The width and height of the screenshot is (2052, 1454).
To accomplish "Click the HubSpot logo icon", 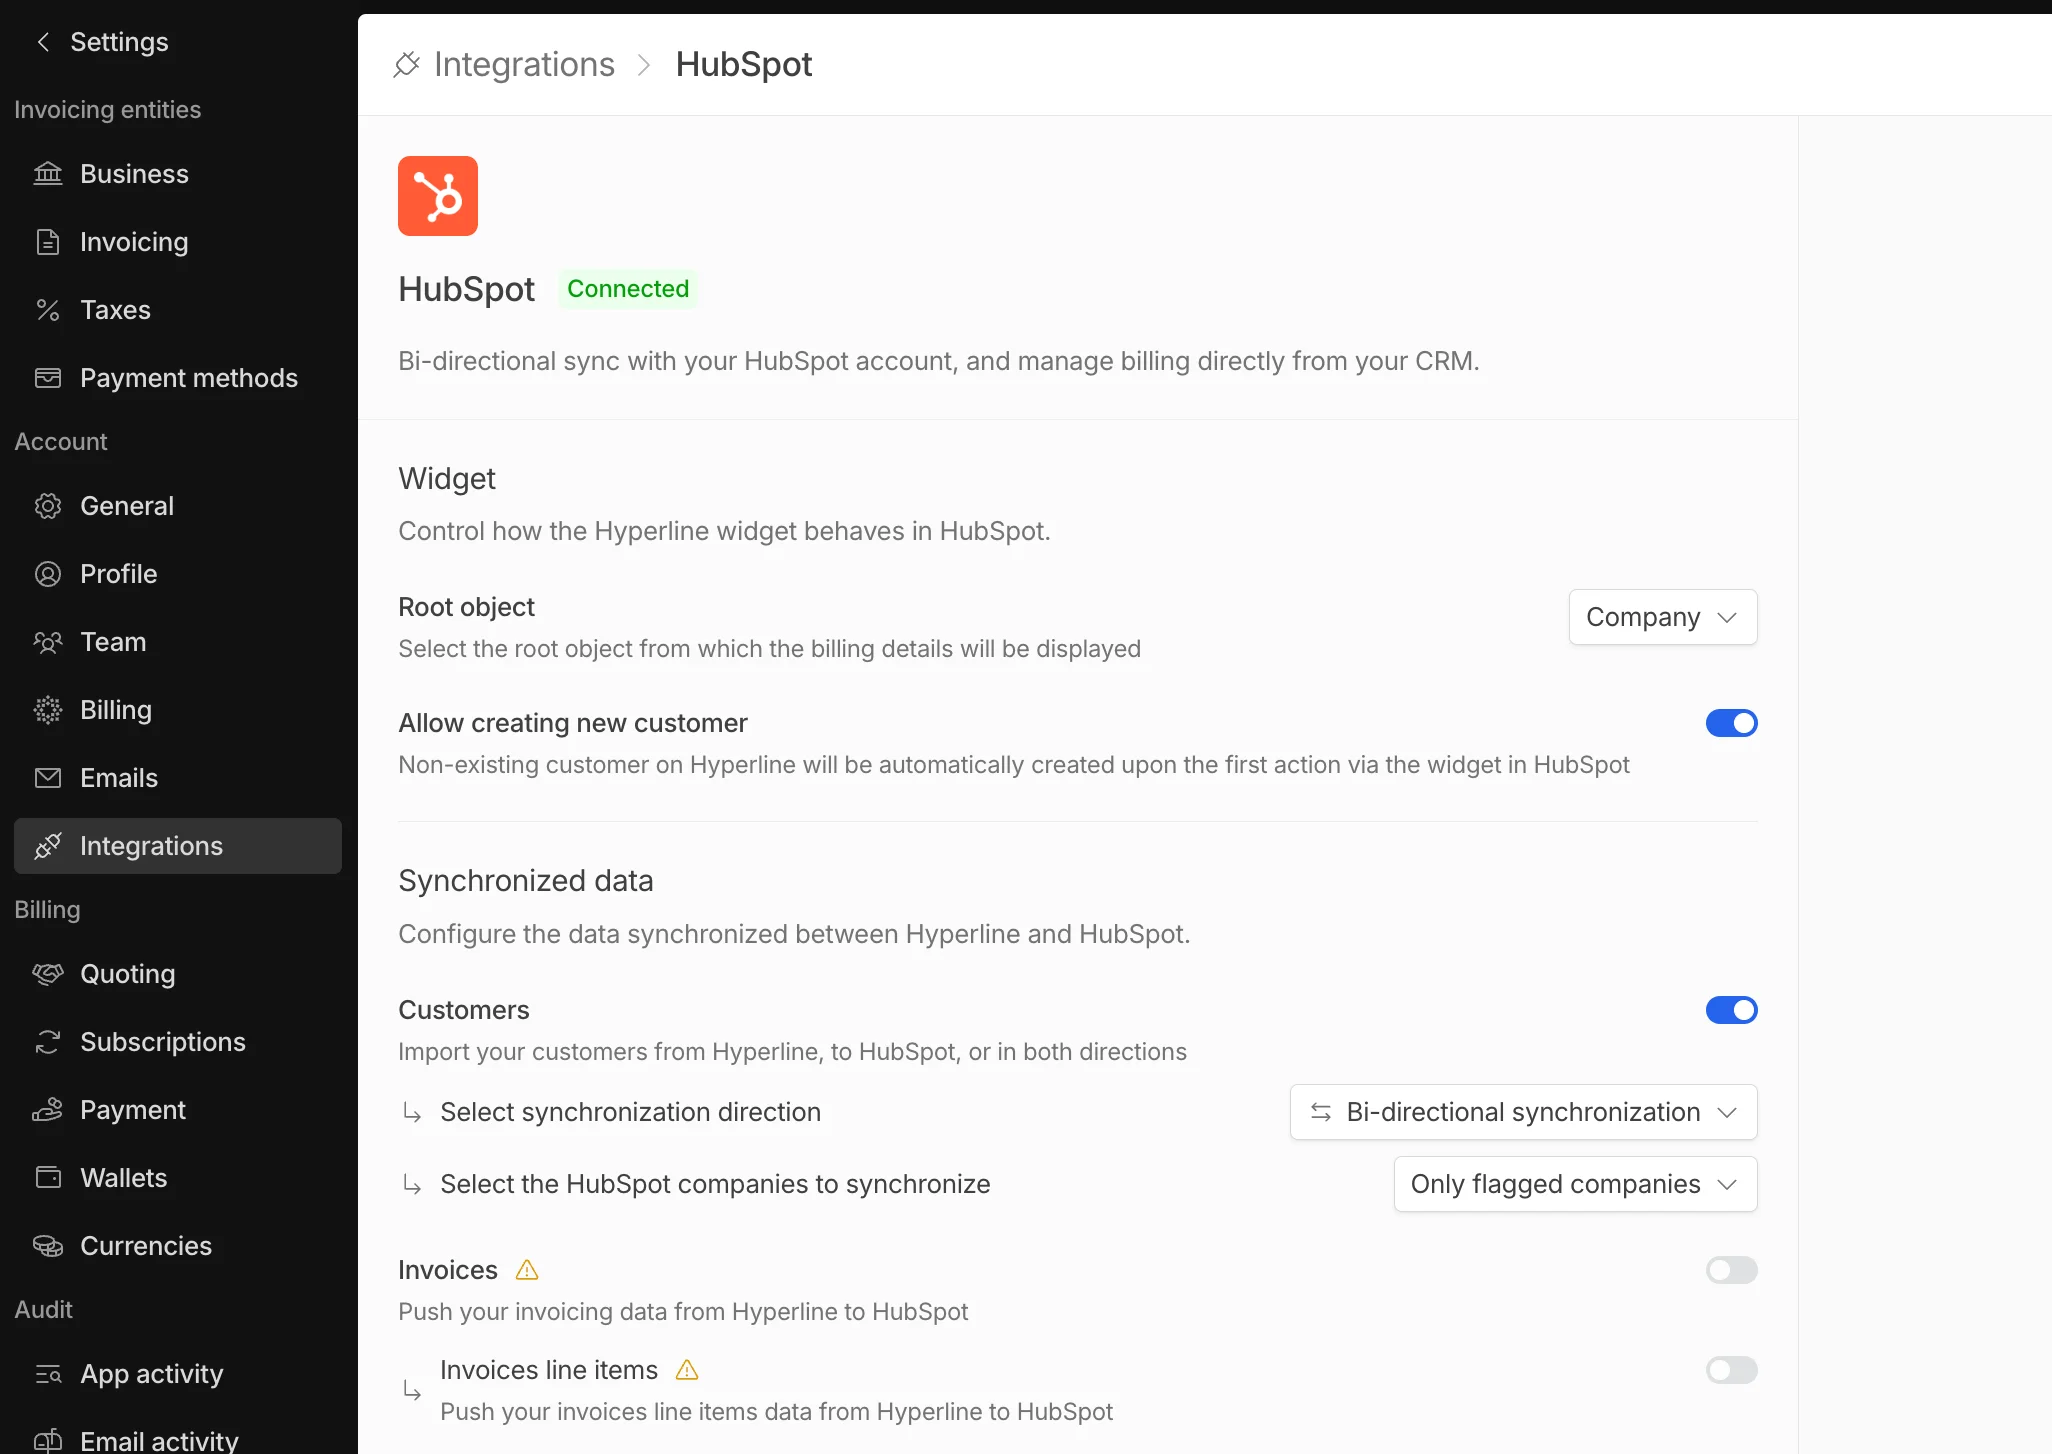I will (x=438, y=196).
